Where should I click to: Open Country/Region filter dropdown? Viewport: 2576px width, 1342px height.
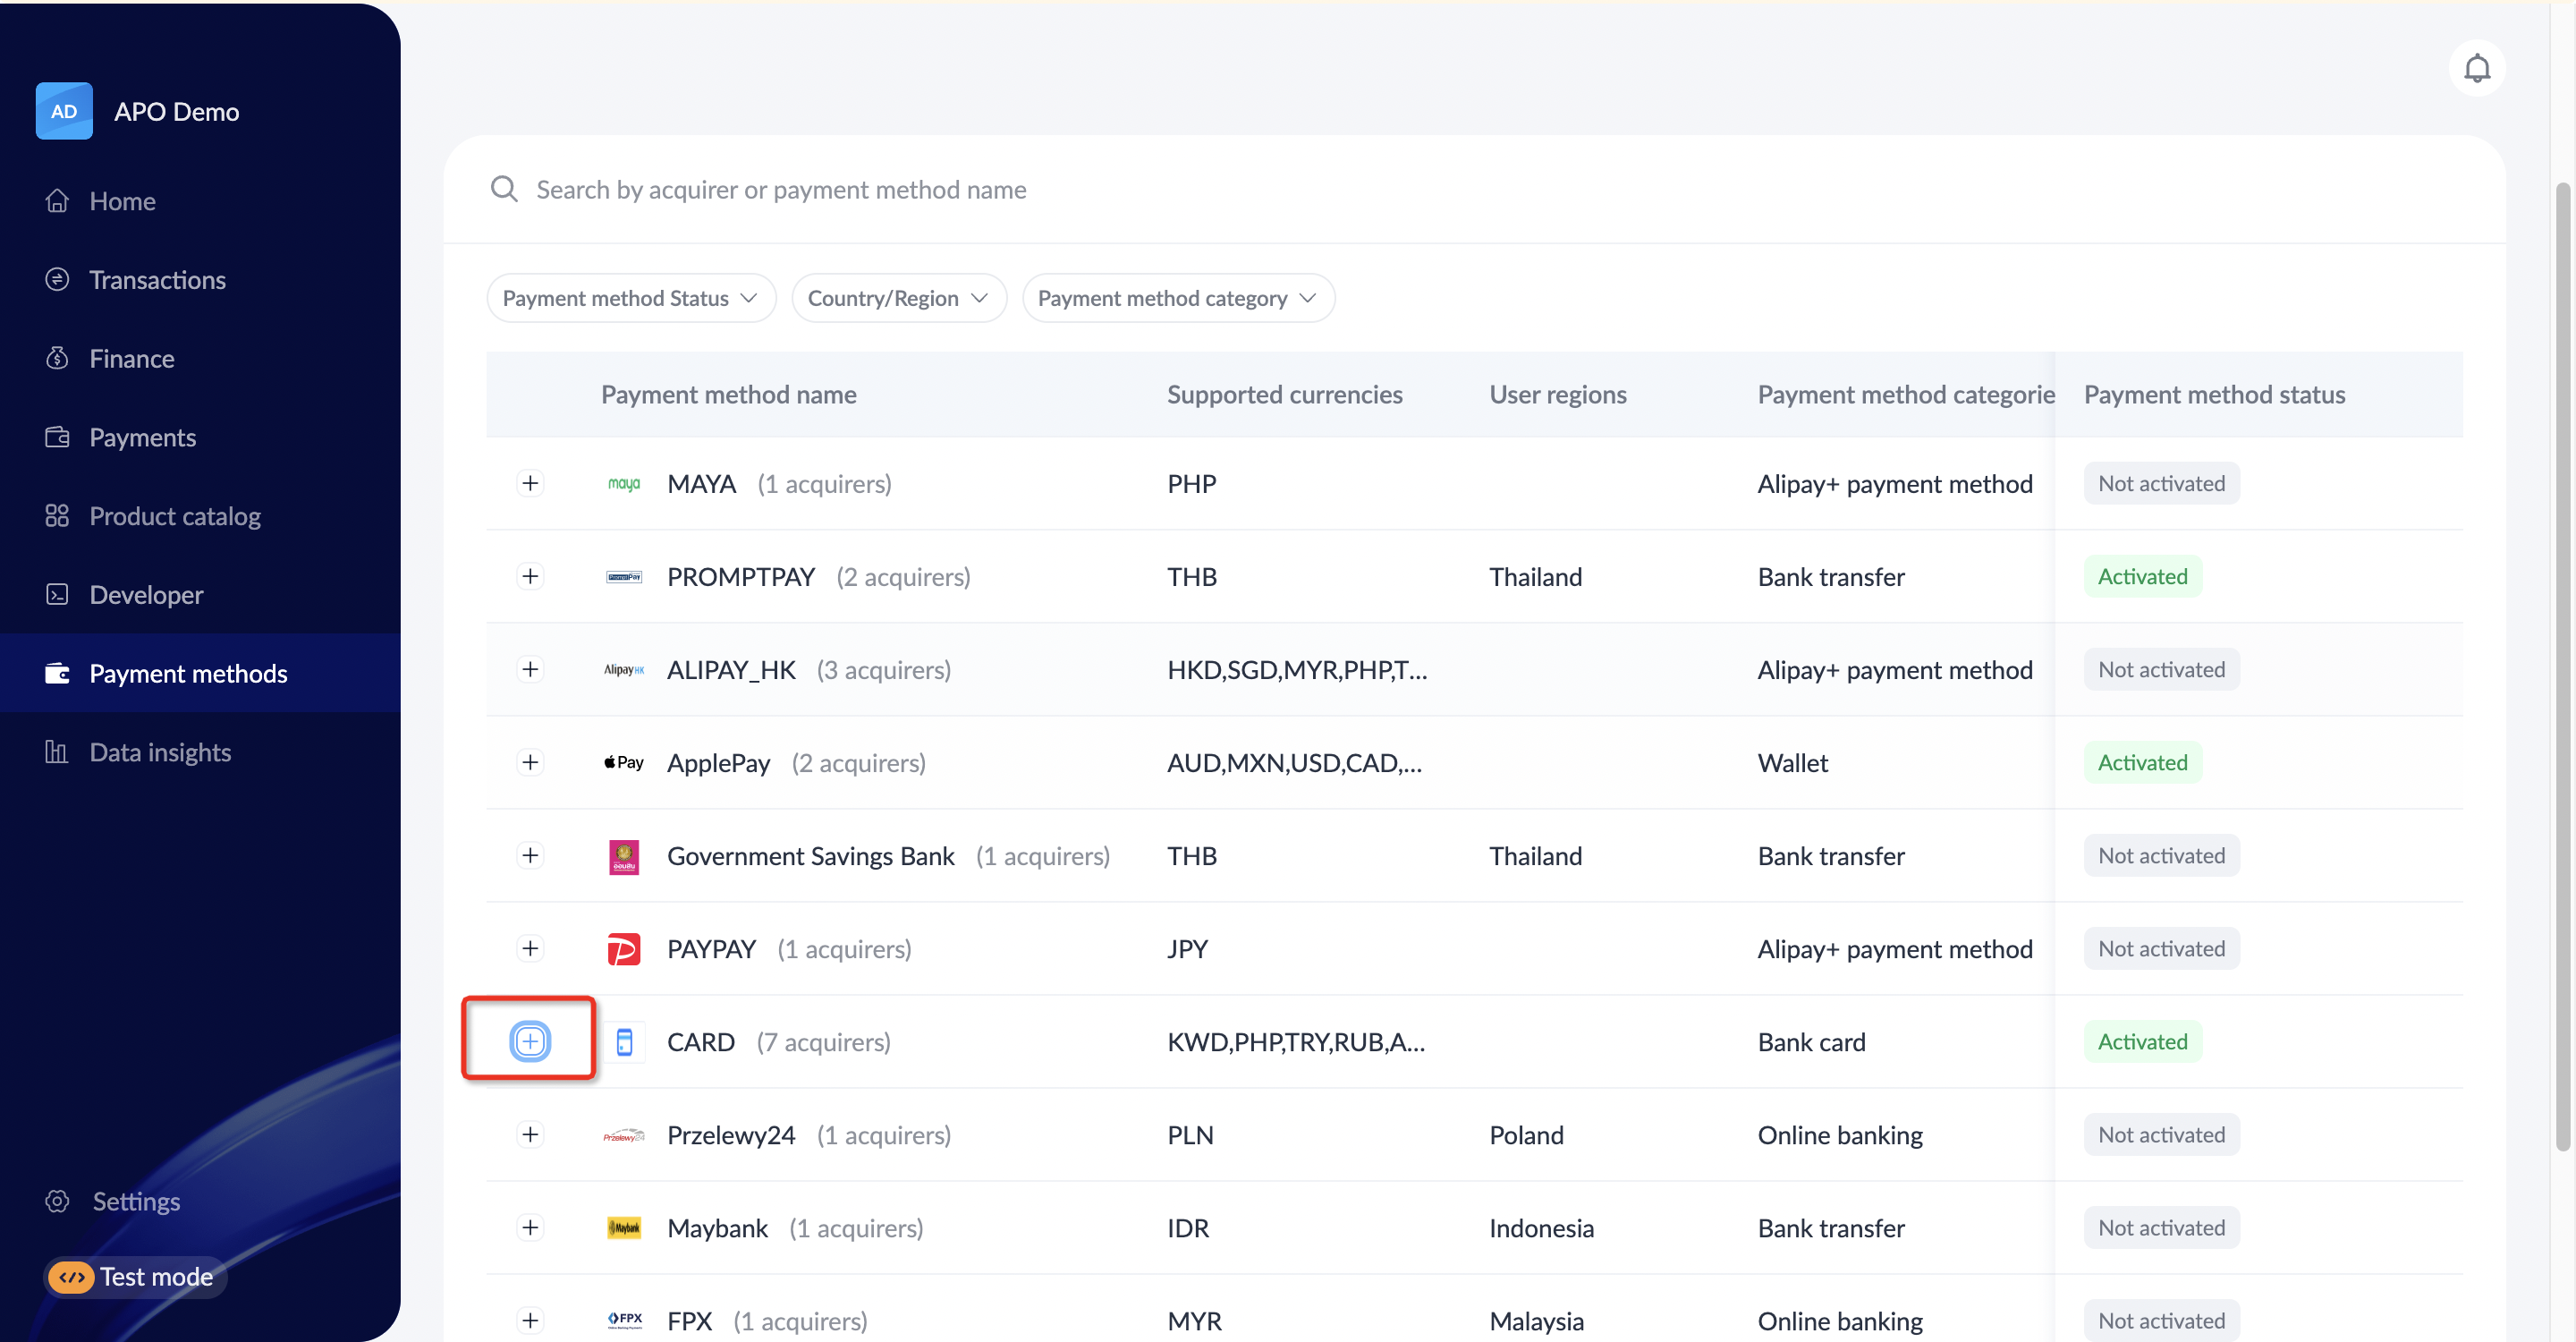click(897, 298)
